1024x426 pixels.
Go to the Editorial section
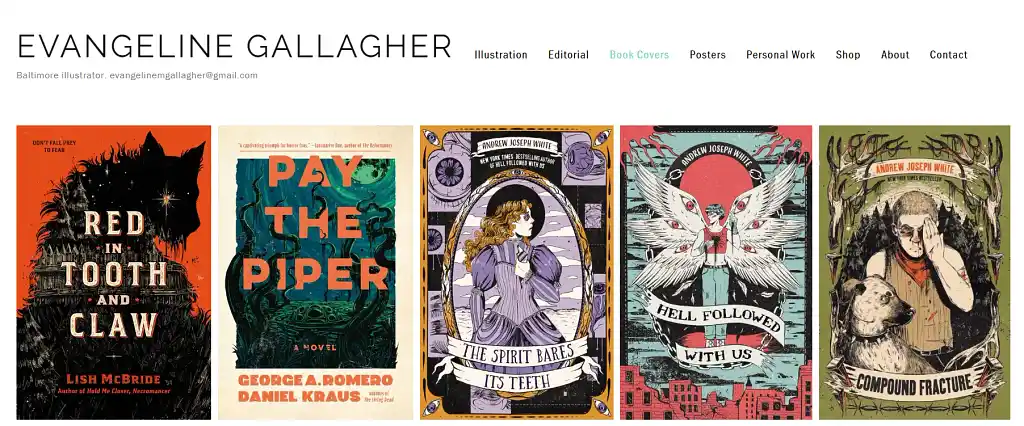[x=568, y=55]
